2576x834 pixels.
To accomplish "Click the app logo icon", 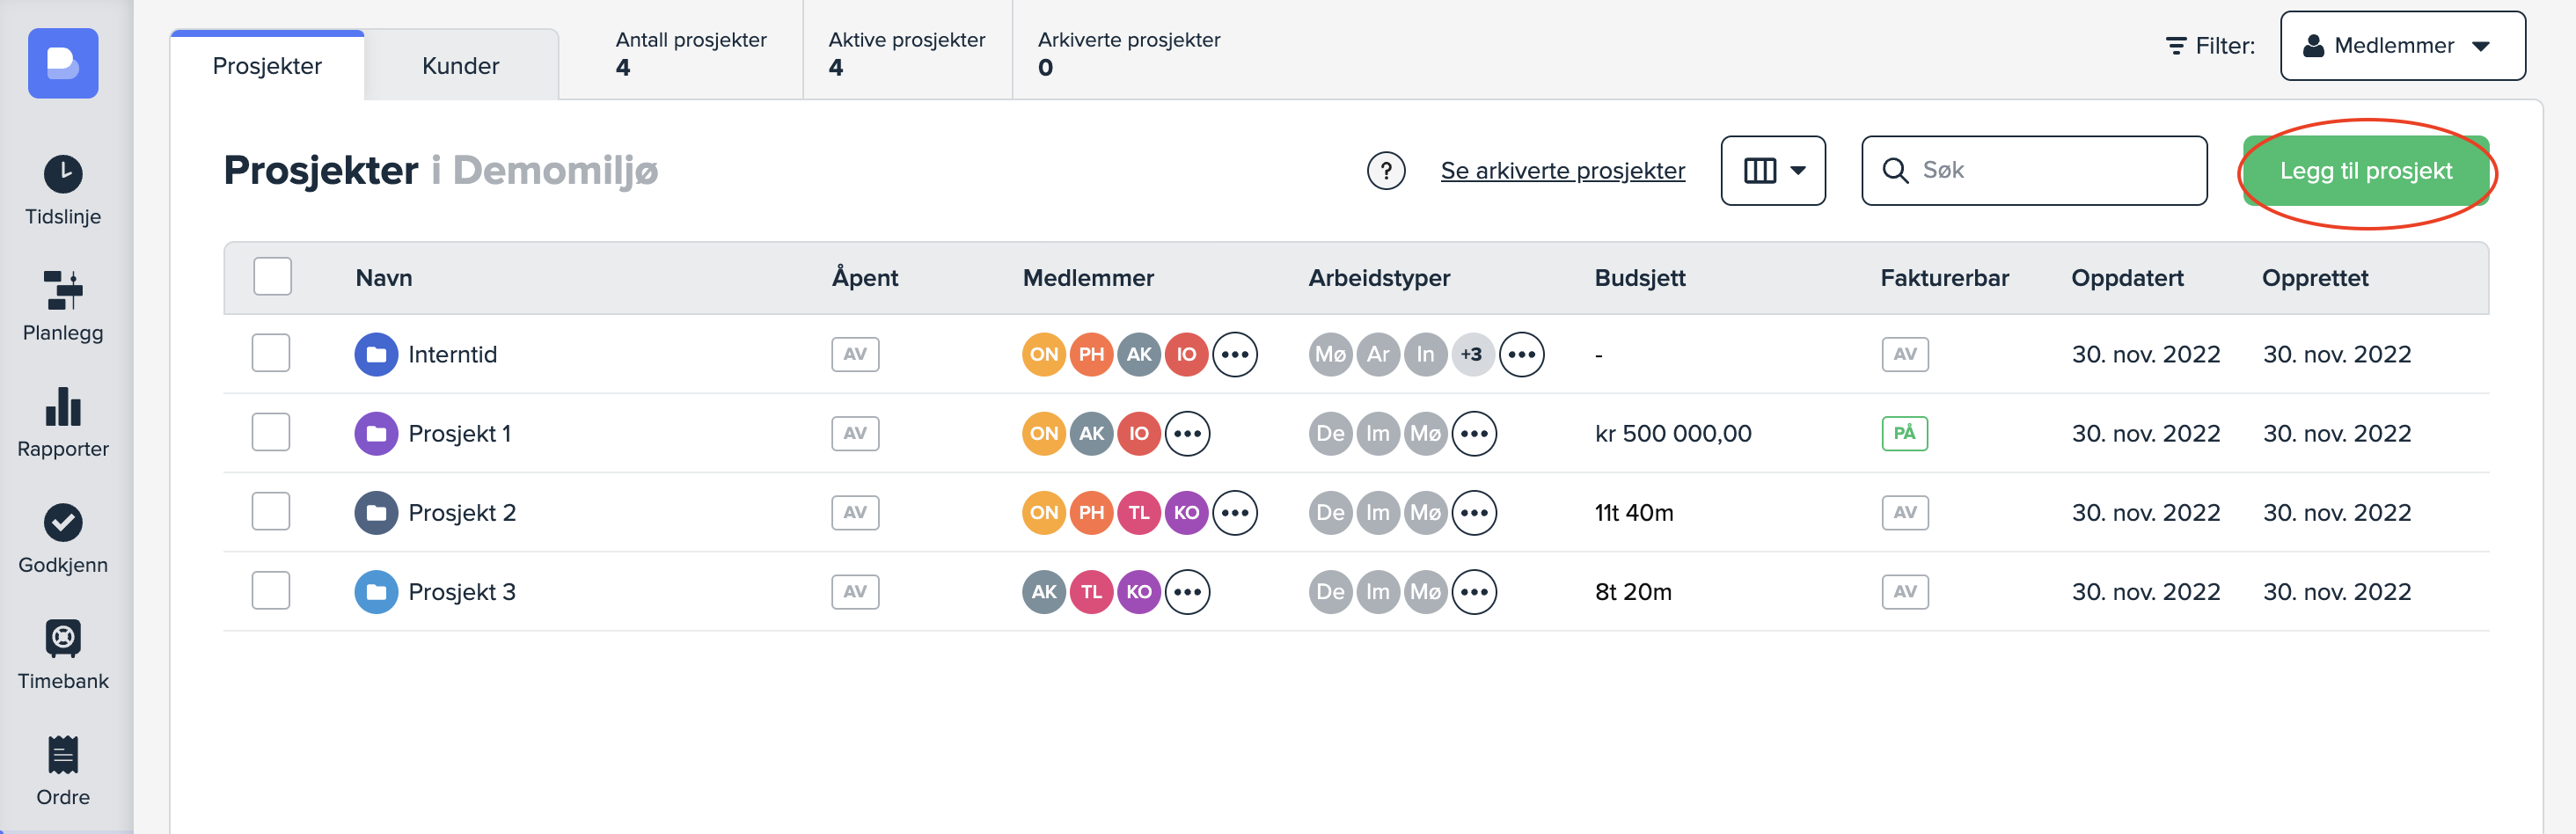I will coord(63,63).
